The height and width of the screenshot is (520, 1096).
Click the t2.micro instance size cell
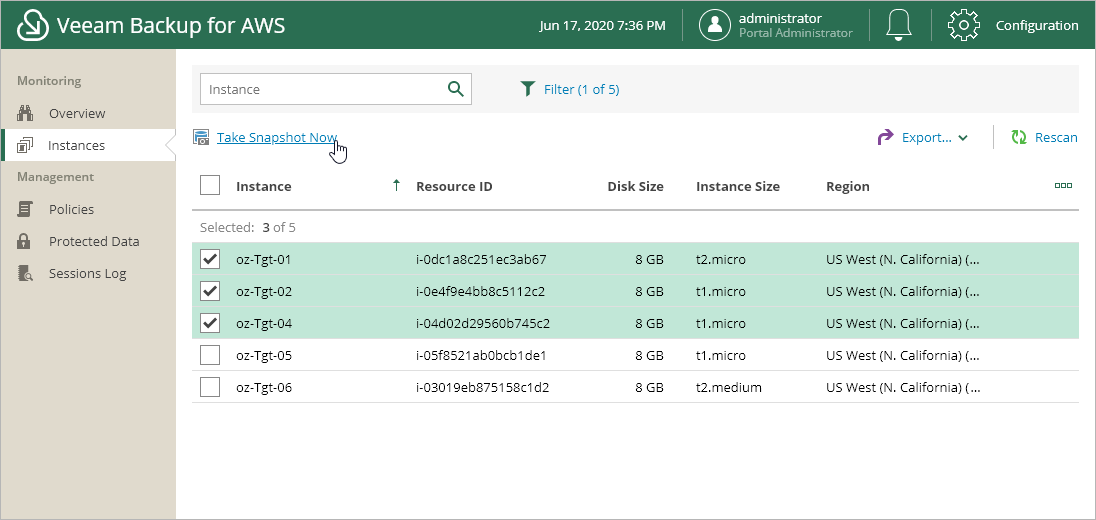[x=721, y=259]
